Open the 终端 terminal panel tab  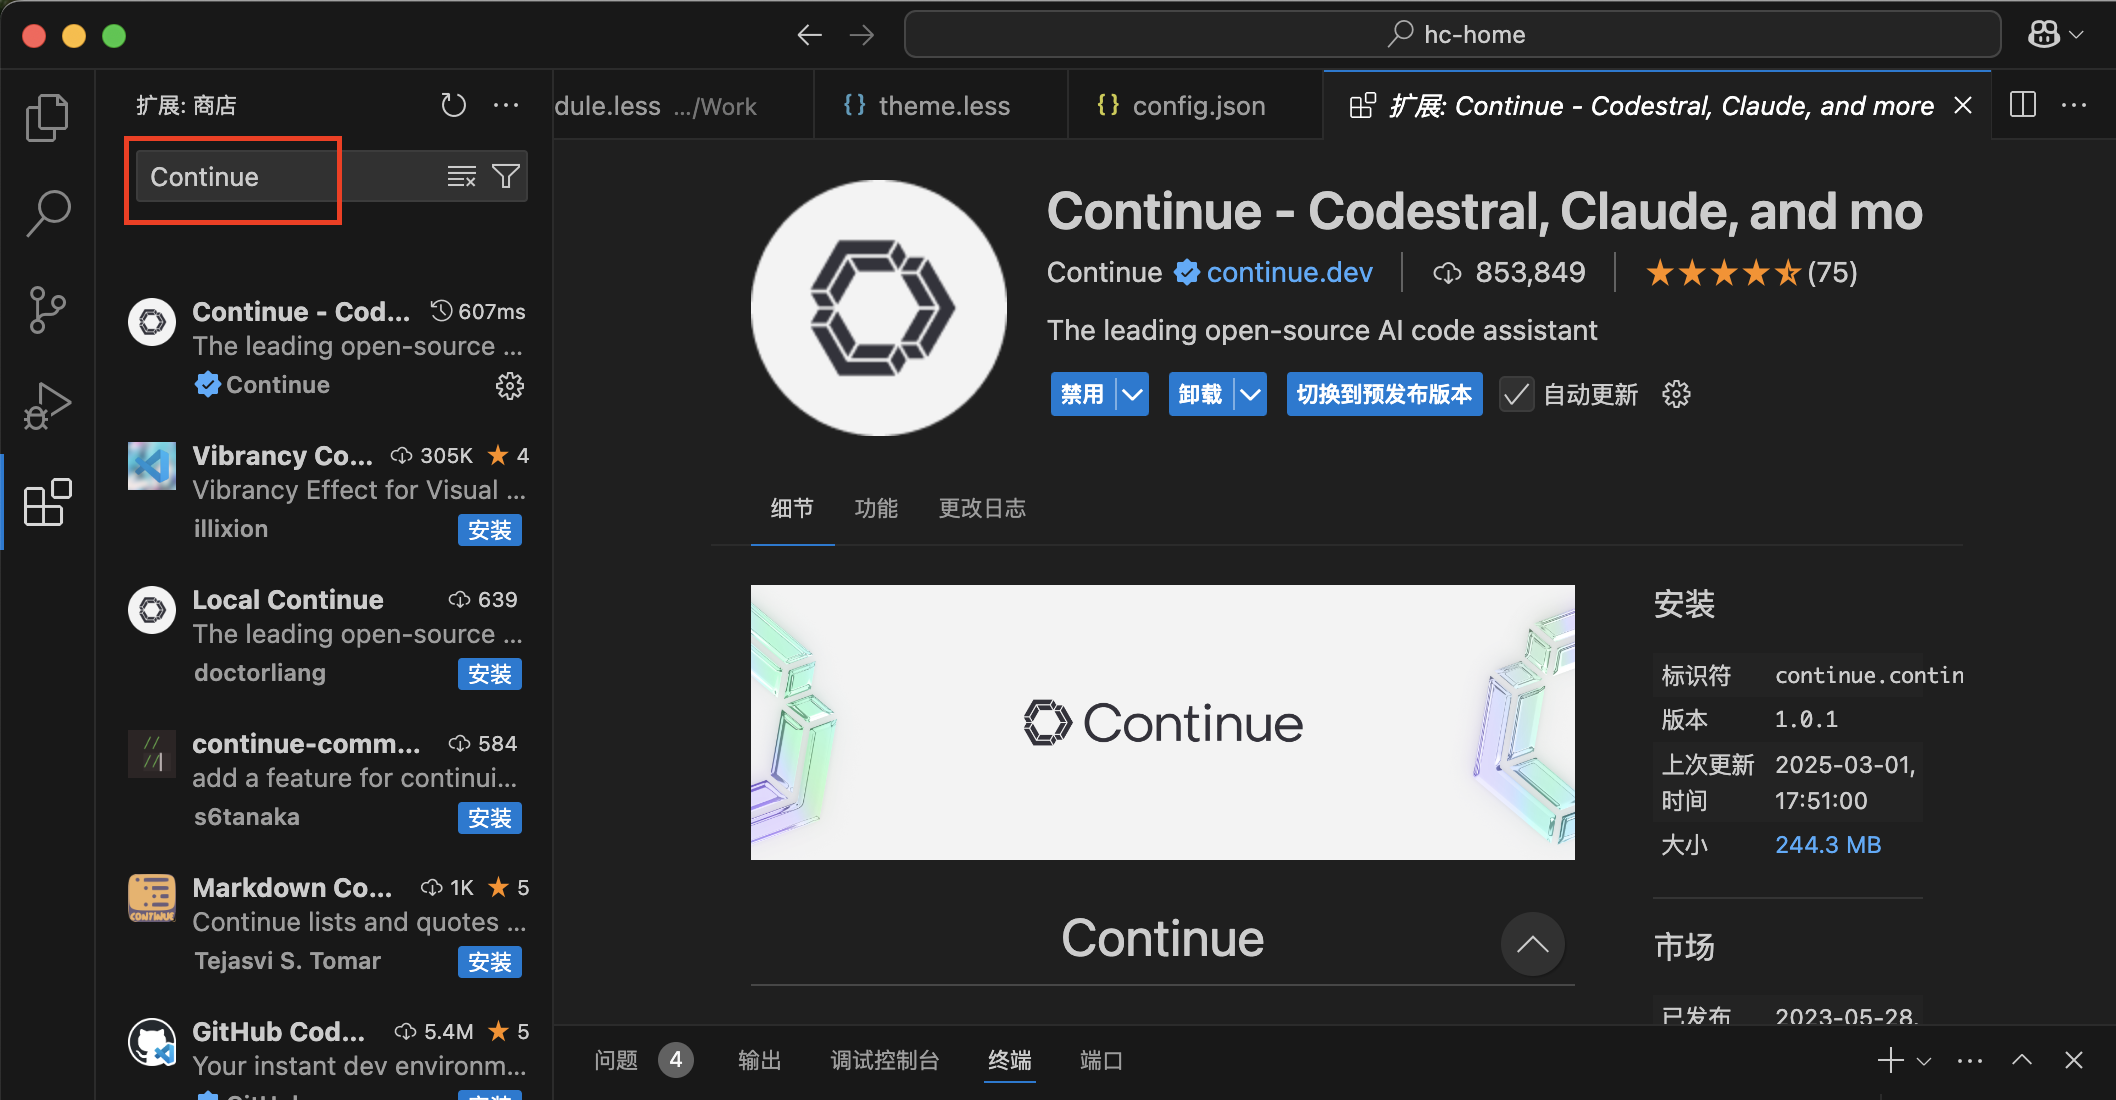click(1010, 1060)
